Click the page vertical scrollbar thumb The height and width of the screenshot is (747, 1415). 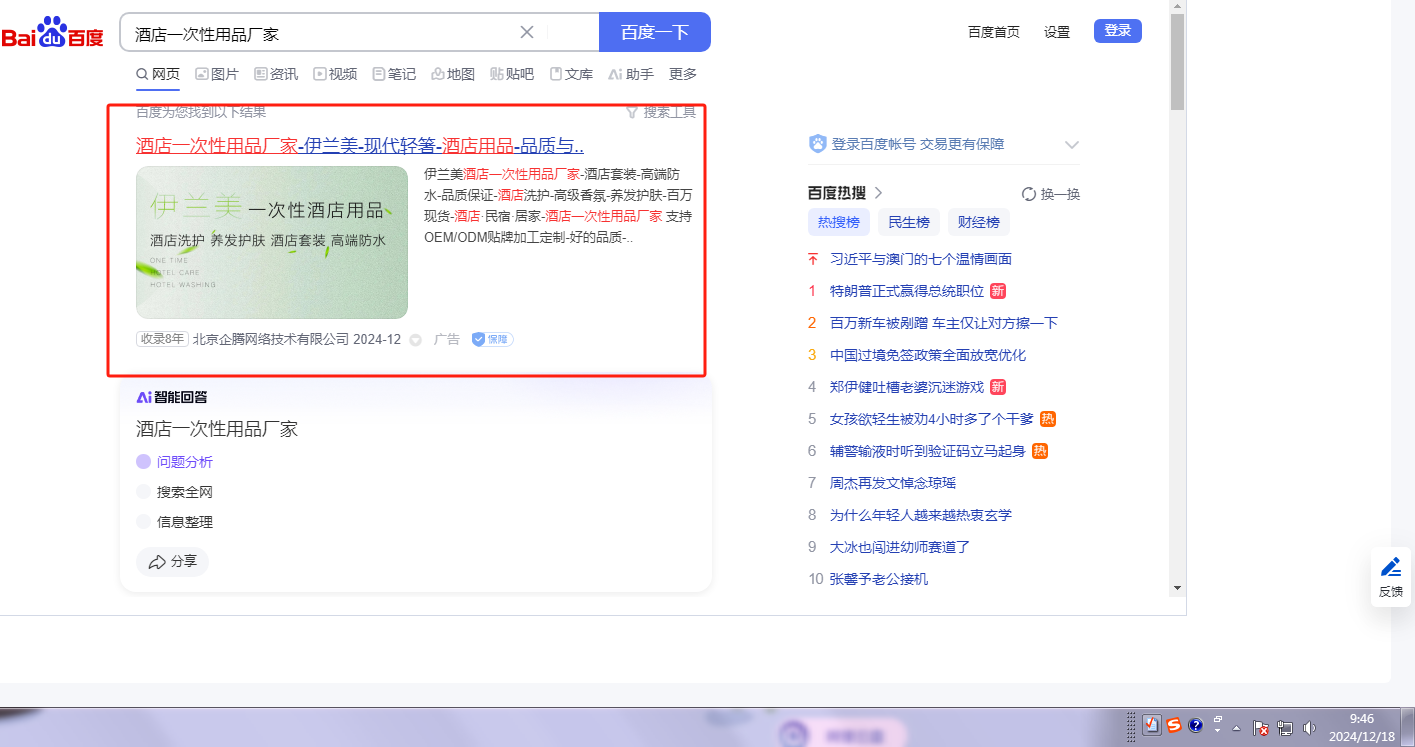point(1177,60)
